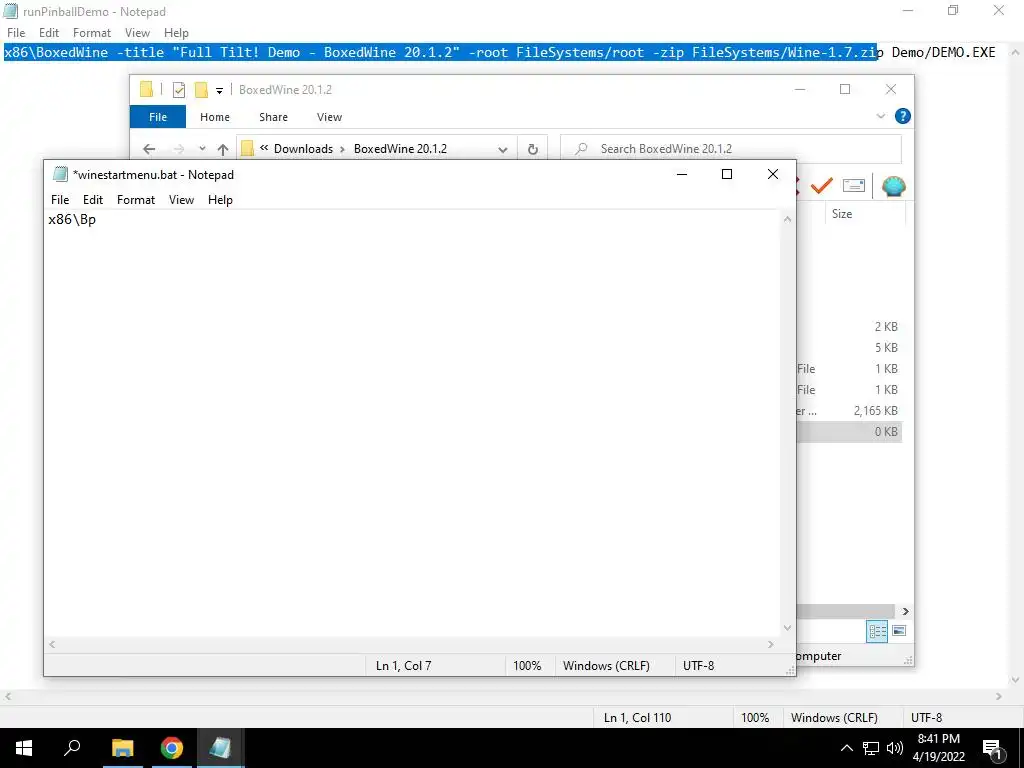This screenshot has height=768, width=1024.
Task: Click left arrow of winestartmenu.bat horizontal scrollbar
Action: pos(52,645)
